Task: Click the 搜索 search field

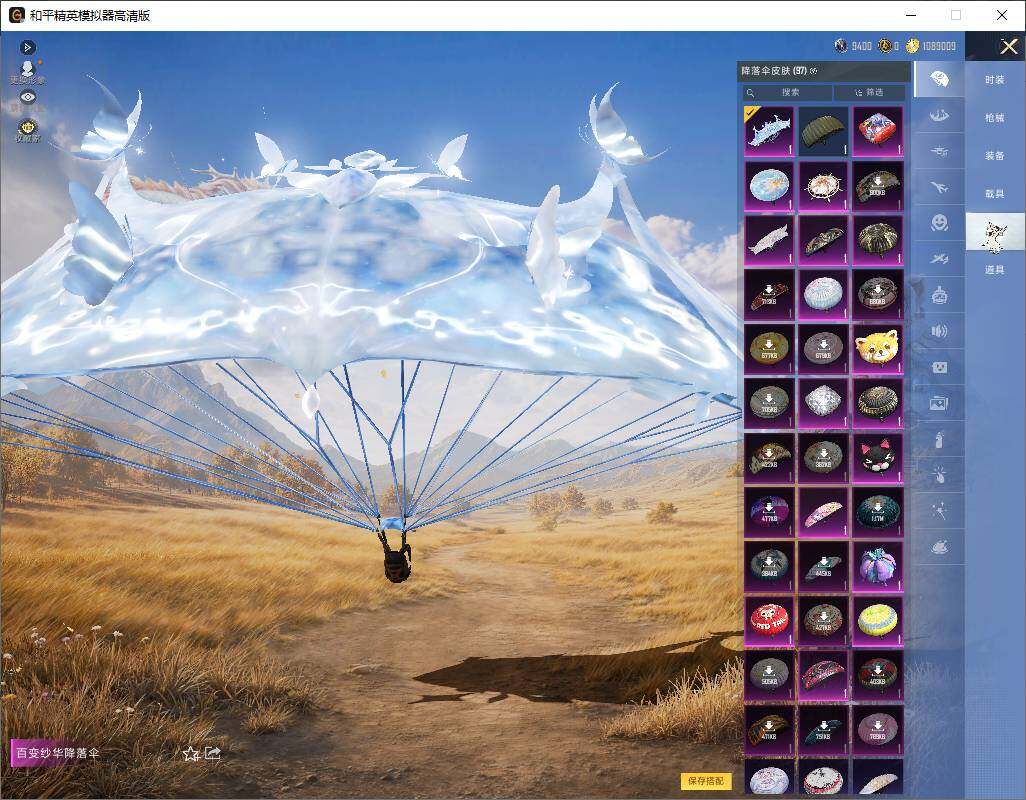Action: pos(787,92)
